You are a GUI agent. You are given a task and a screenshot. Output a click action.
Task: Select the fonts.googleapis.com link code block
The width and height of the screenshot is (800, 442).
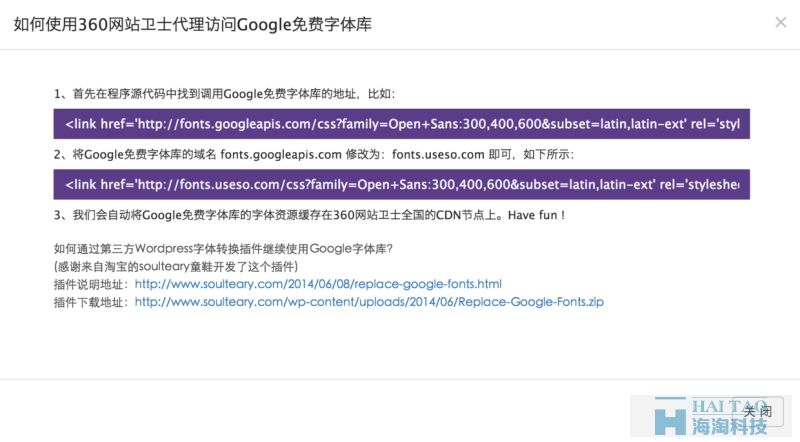(x=402, y=124)
